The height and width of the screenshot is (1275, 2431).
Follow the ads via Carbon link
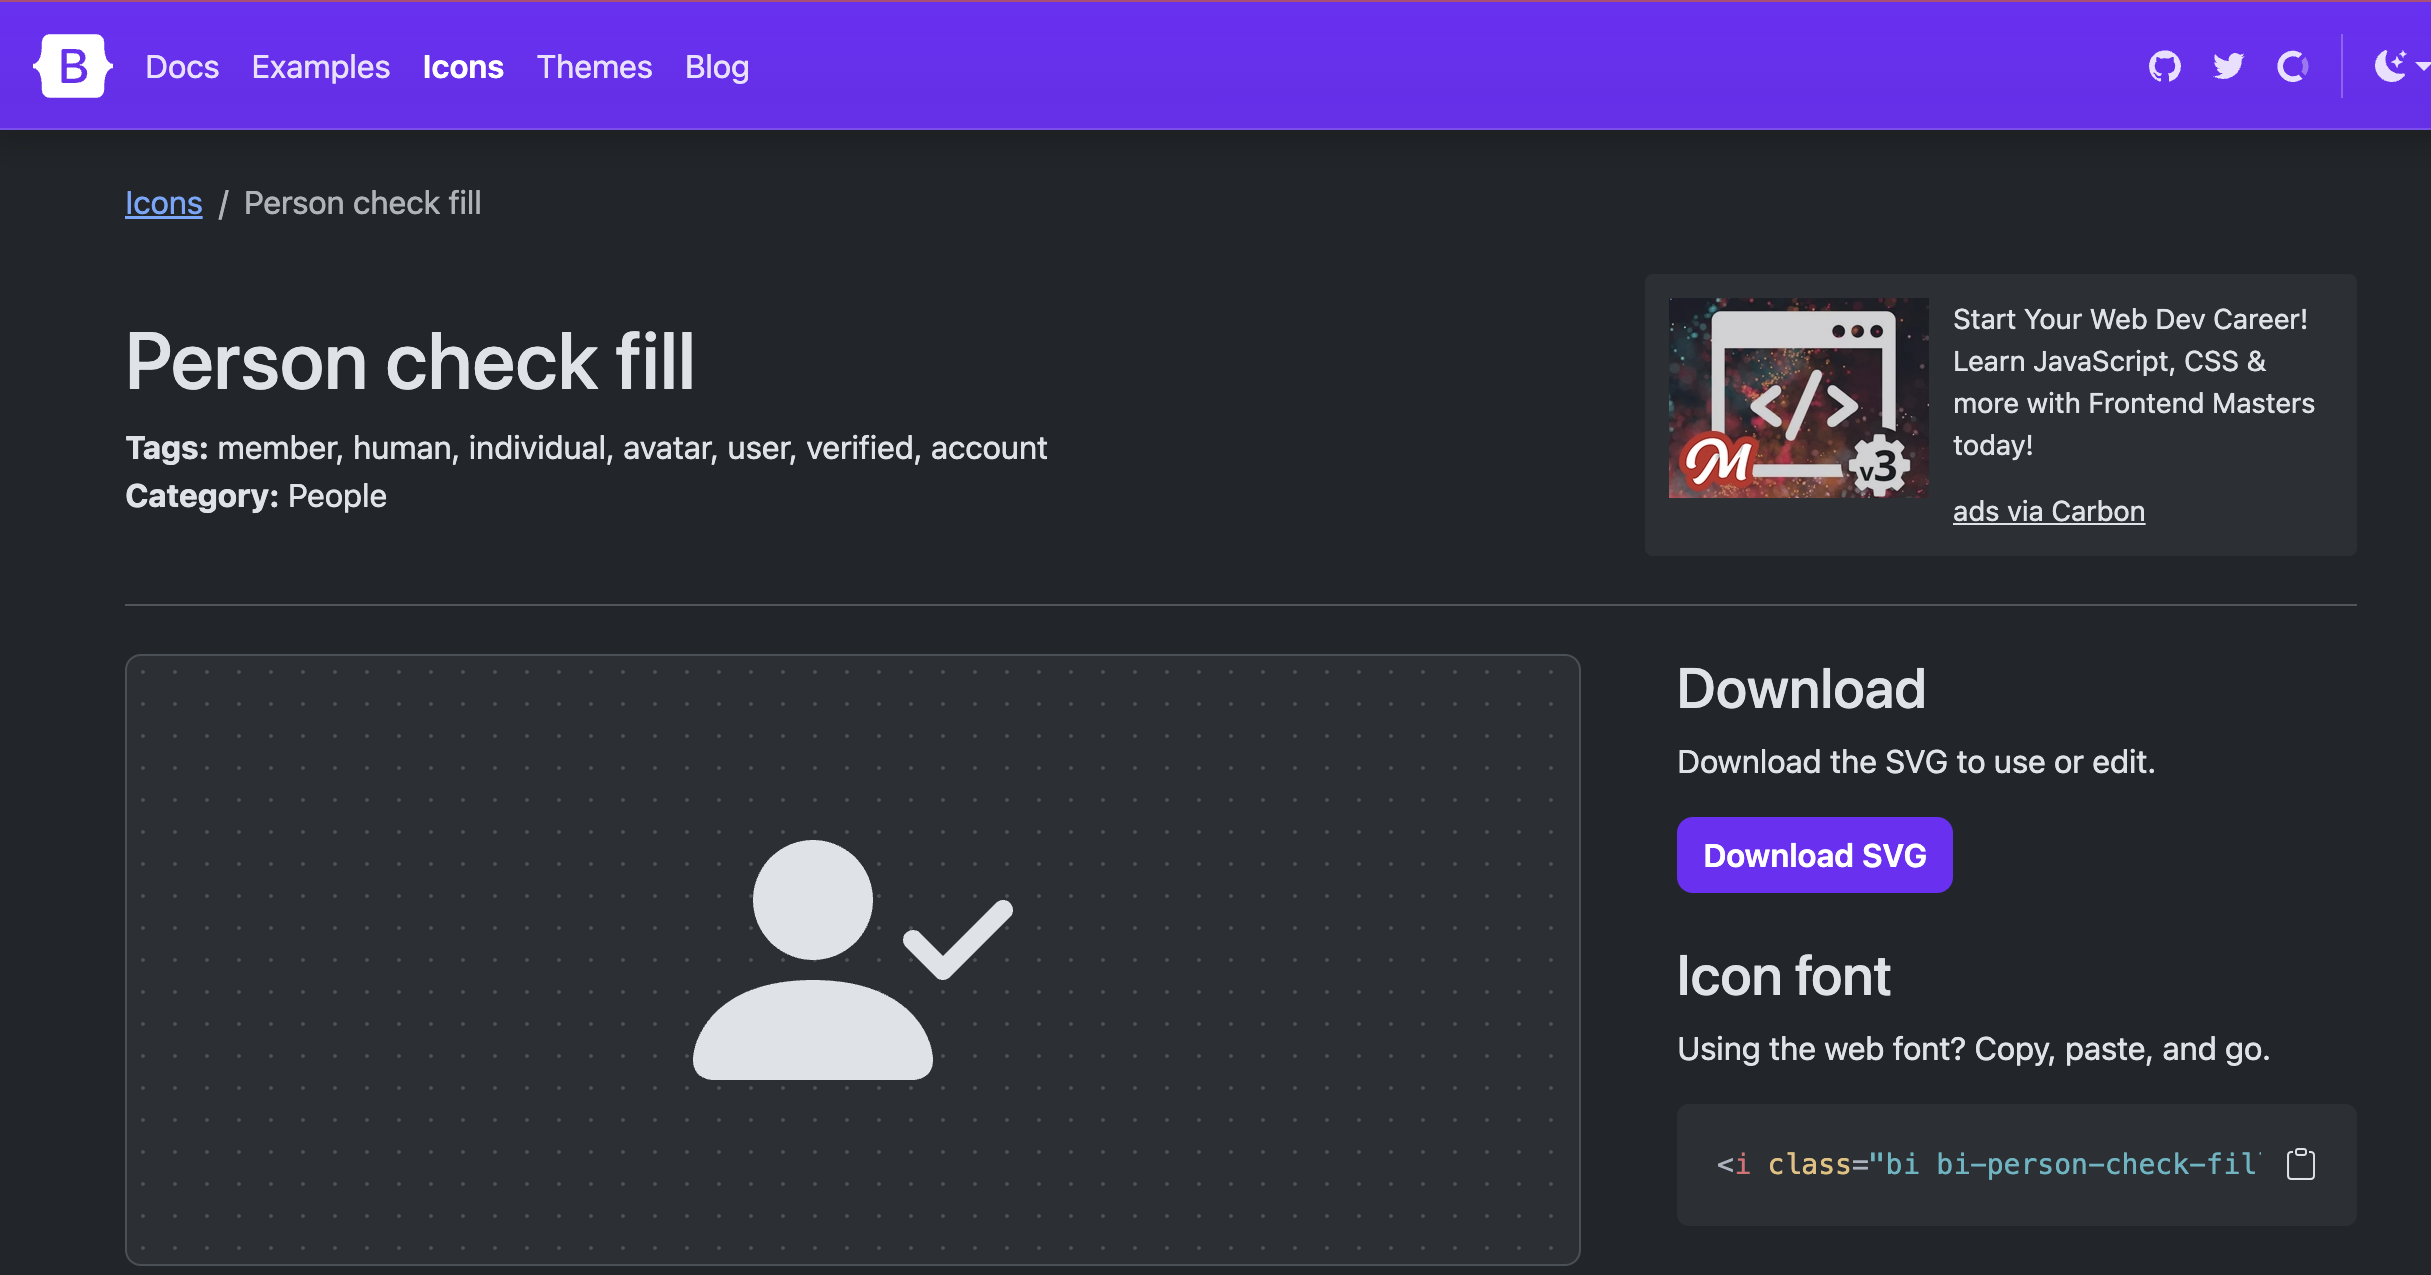tap(2048, 511)
